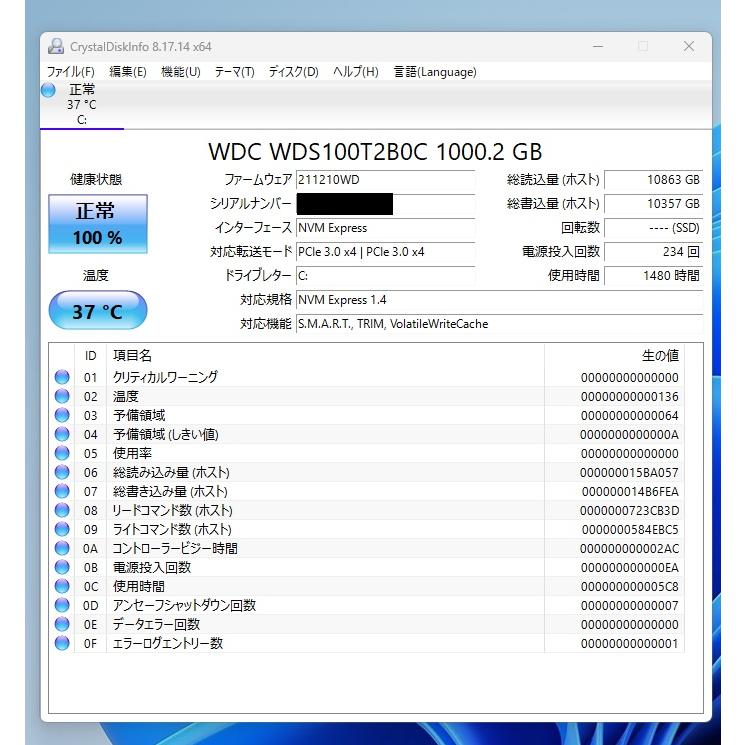
Task: Click the status icon for 01 クリティカルワーニング
Action: click(x=62, y=377)
